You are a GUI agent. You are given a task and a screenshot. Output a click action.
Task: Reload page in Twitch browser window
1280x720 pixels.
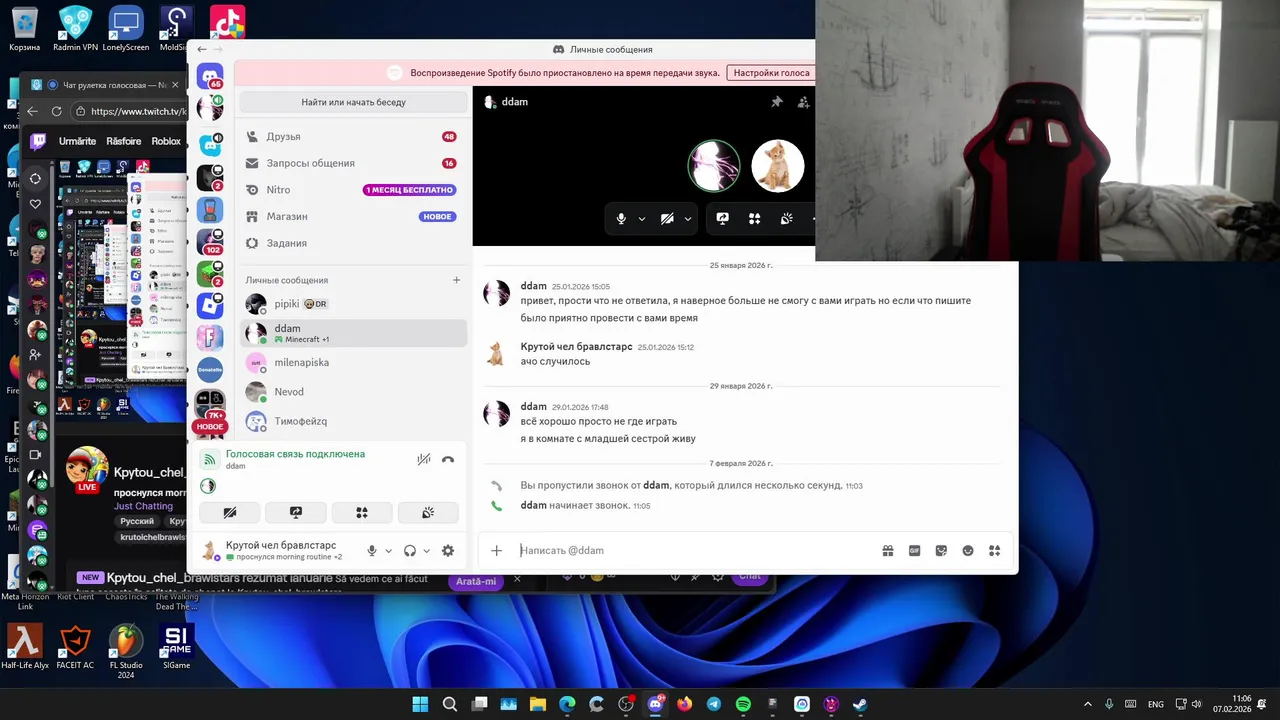57,112
